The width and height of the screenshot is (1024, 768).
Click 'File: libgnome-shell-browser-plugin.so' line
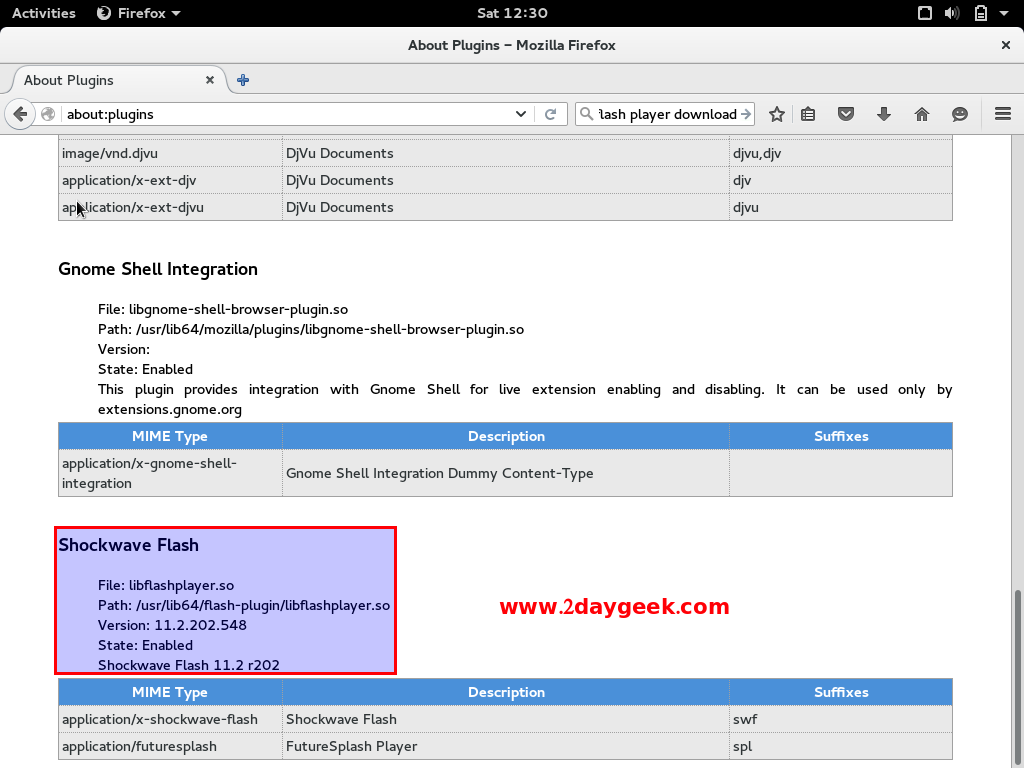pos(223,309)
